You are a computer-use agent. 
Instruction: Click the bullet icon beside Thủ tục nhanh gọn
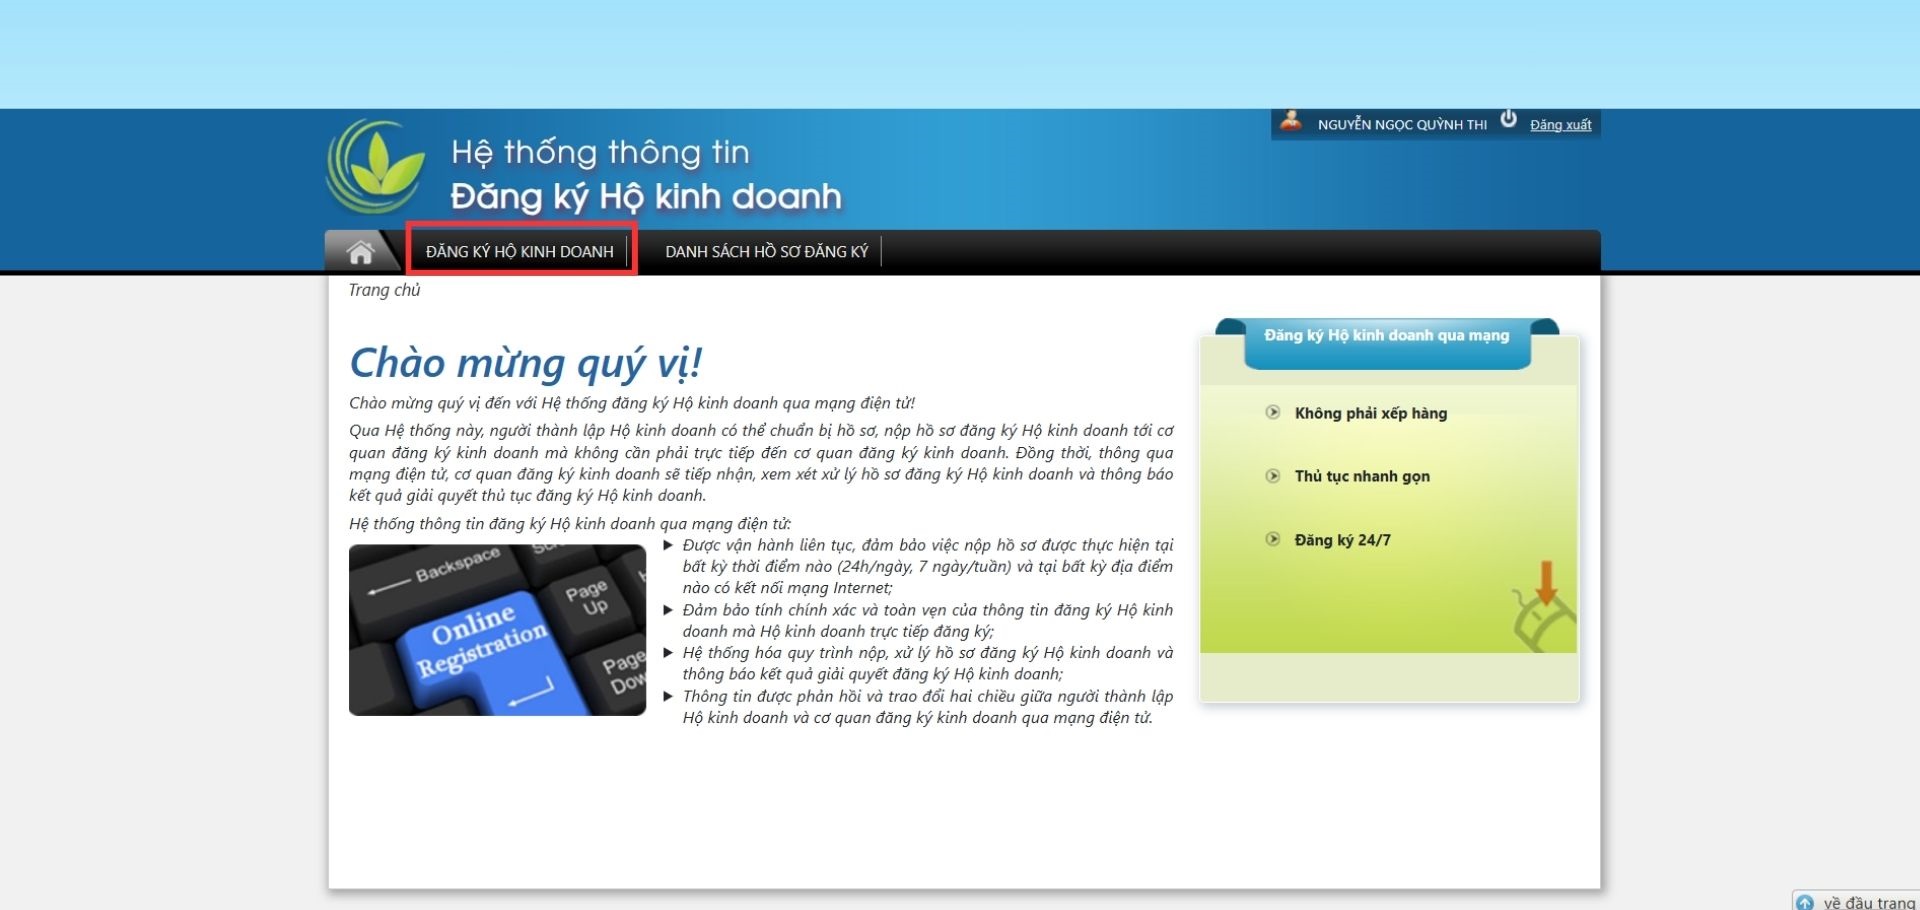point(1273,476)
